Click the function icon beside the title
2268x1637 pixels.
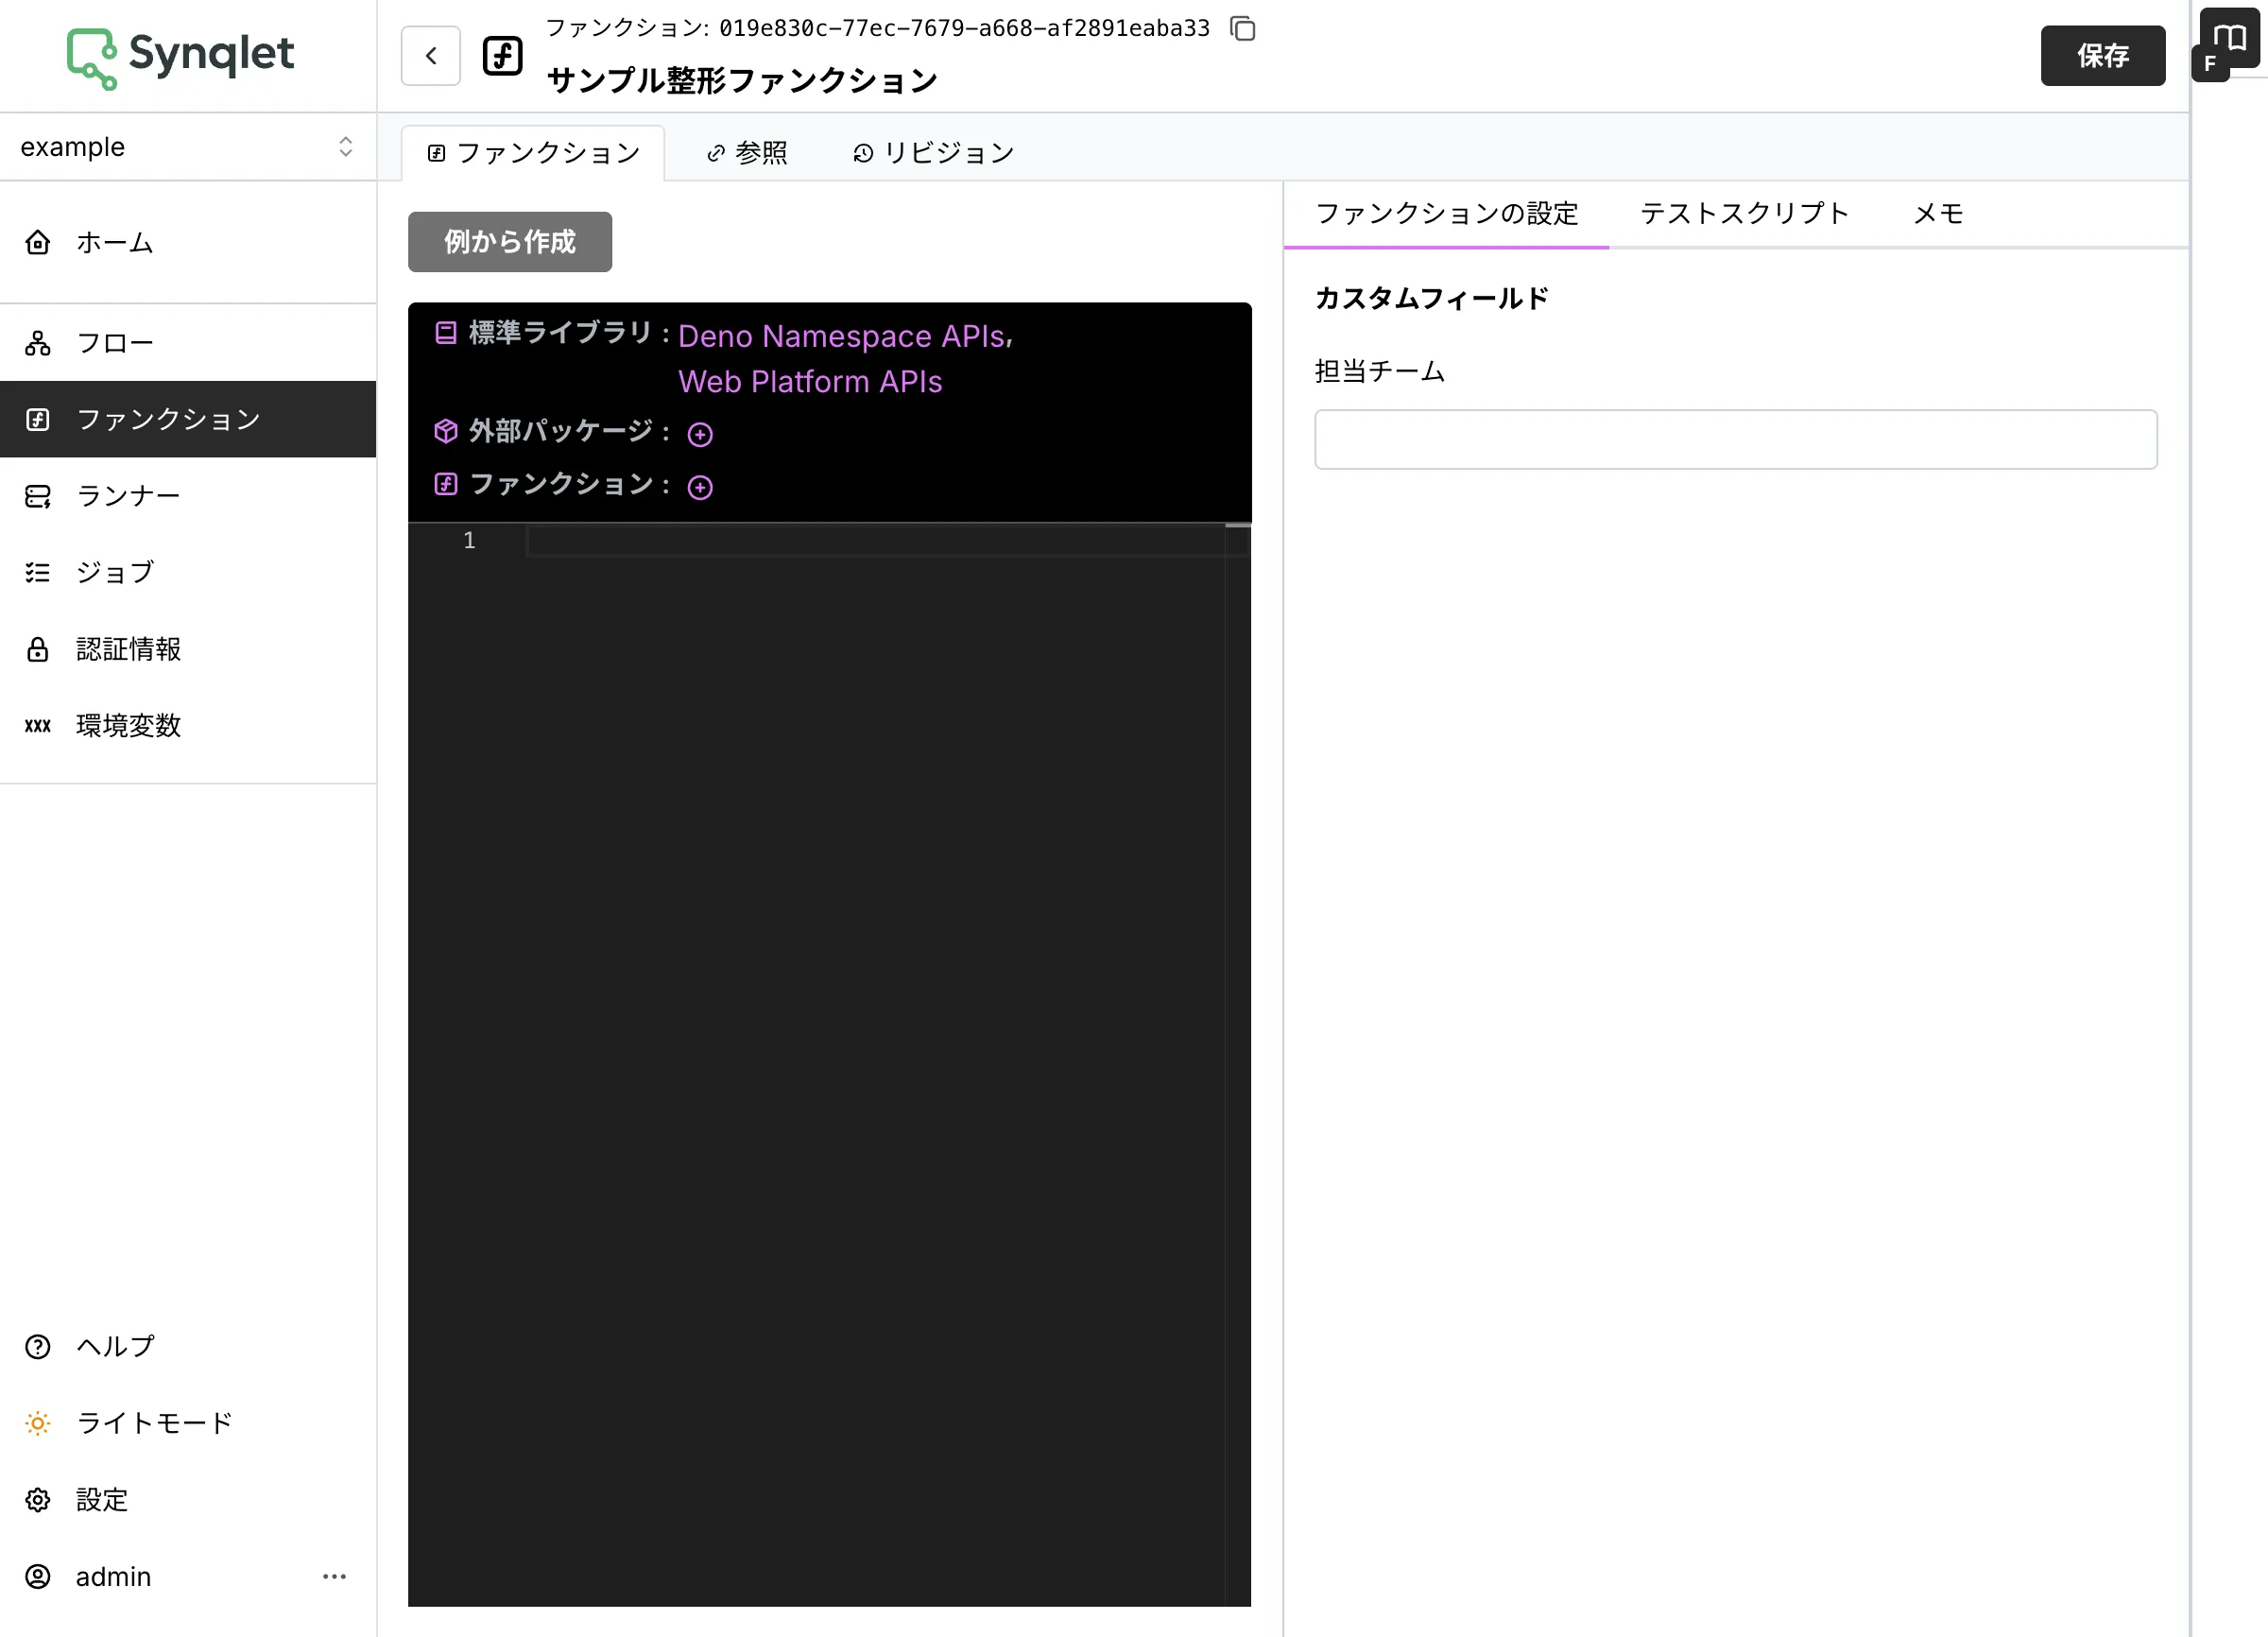pos(502,56)
